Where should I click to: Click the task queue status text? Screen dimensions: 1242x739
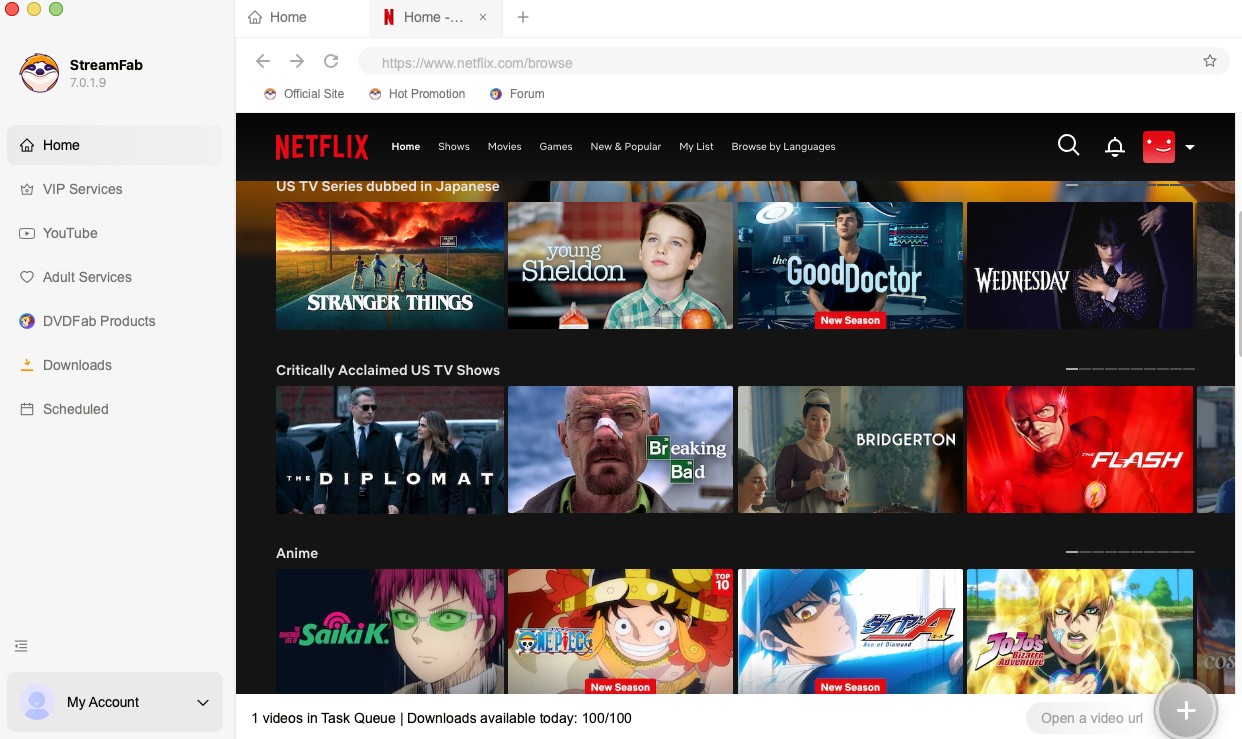(441, 718)
